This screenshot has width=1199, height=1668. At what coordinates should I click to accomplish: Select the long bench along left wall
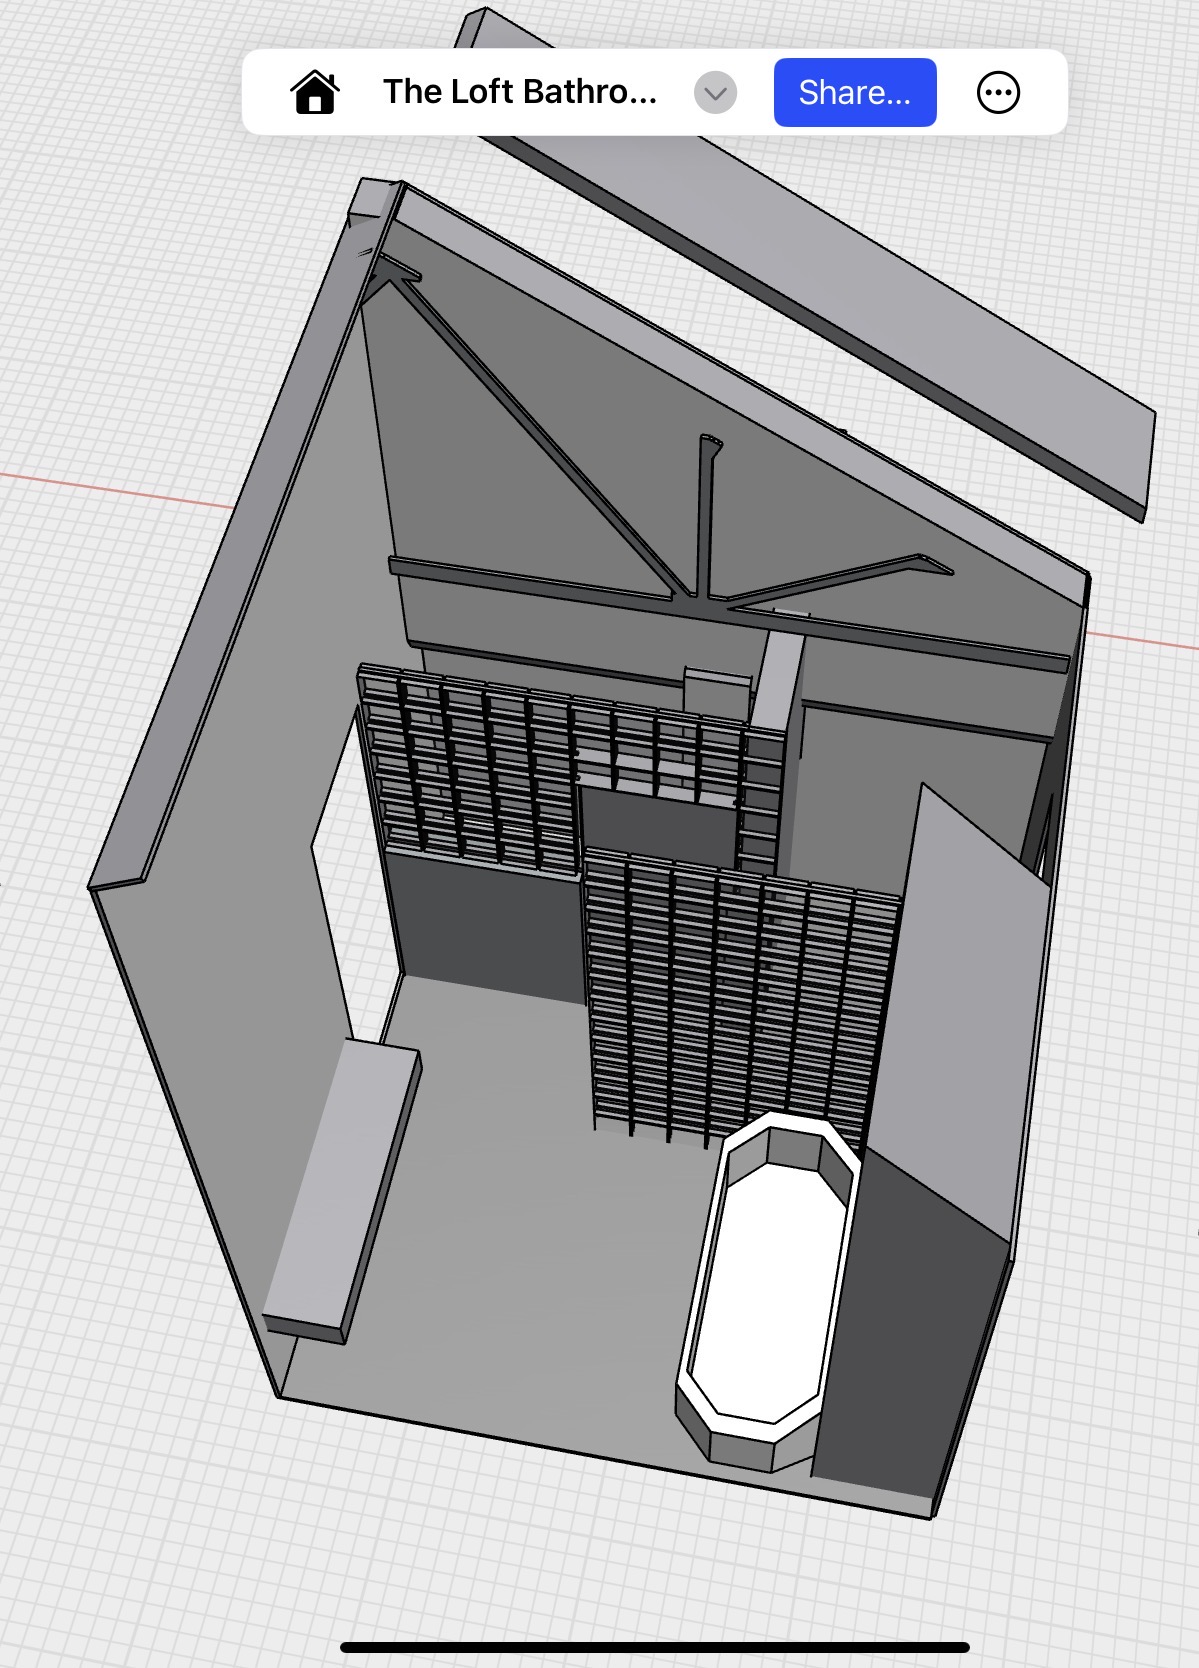[342, 1190]
